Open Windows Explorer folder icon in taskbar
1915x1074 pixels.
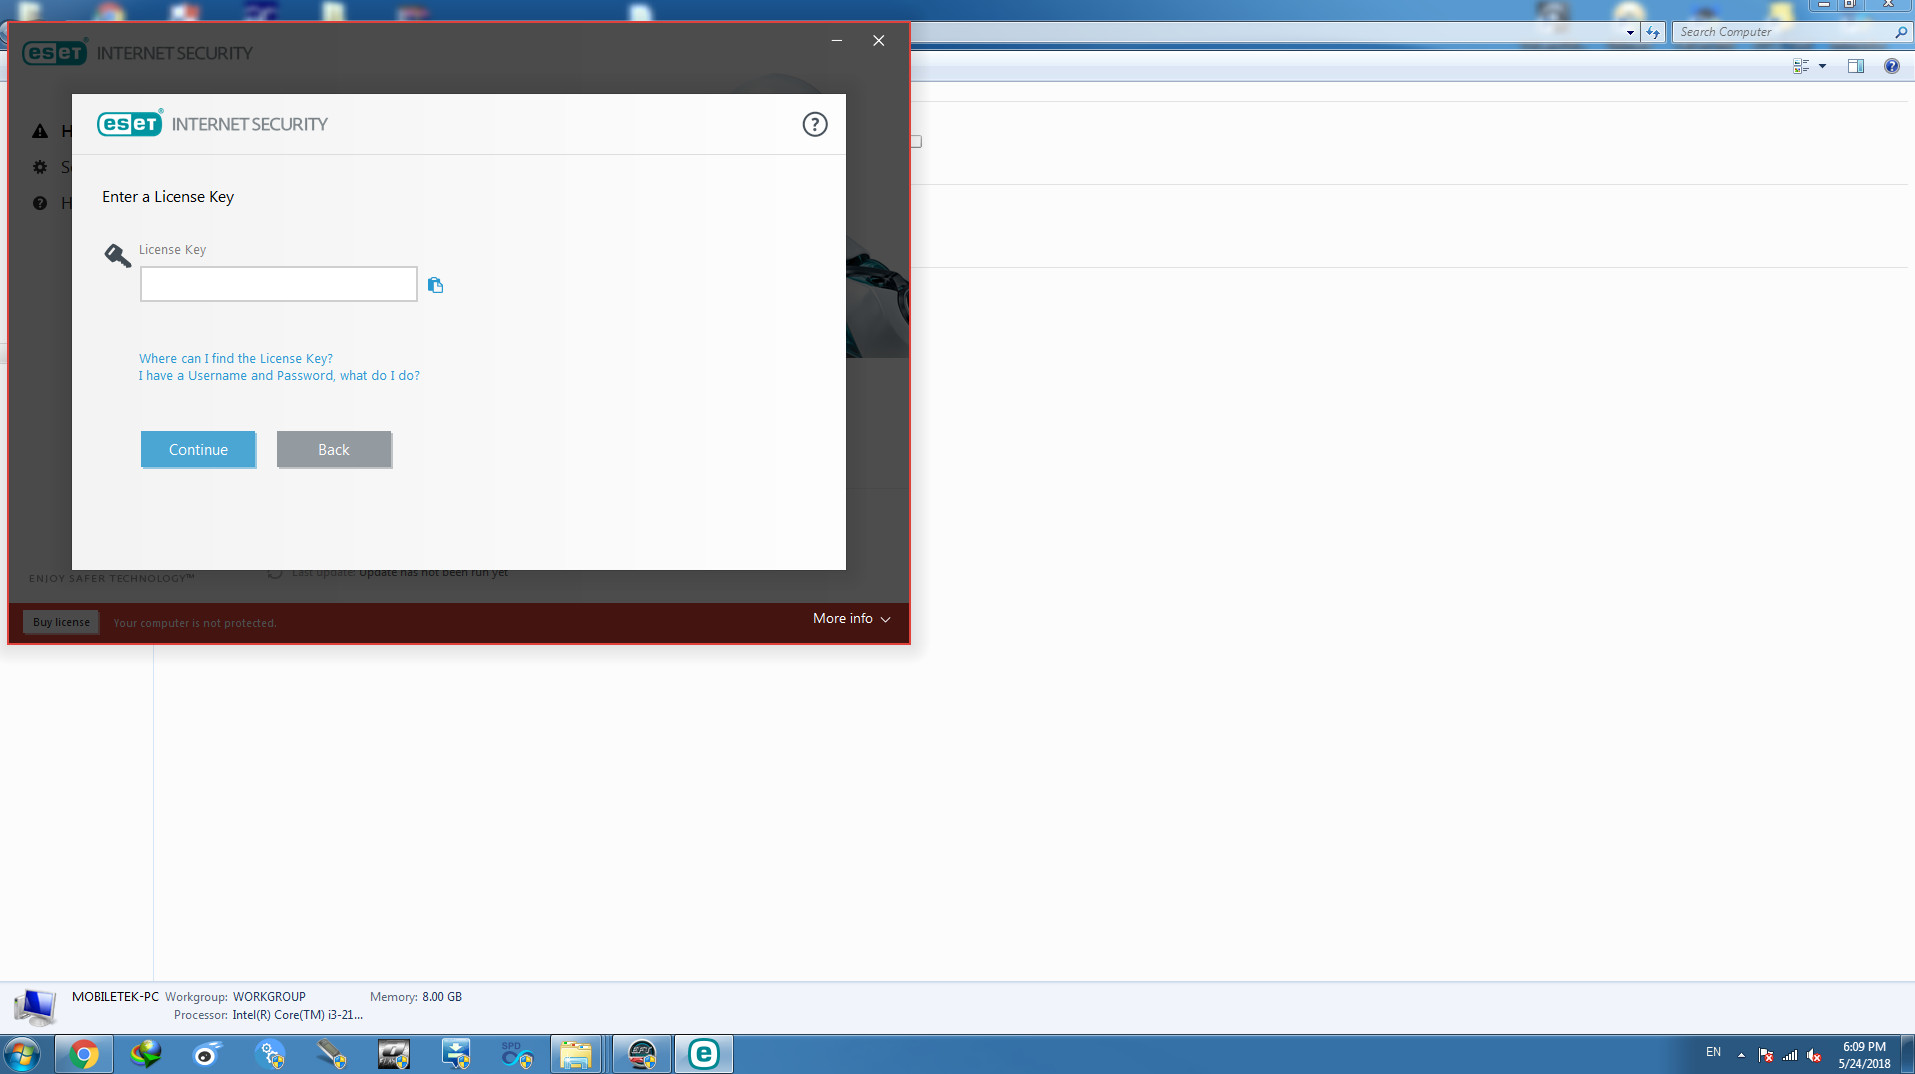[x=575, y=1054]
